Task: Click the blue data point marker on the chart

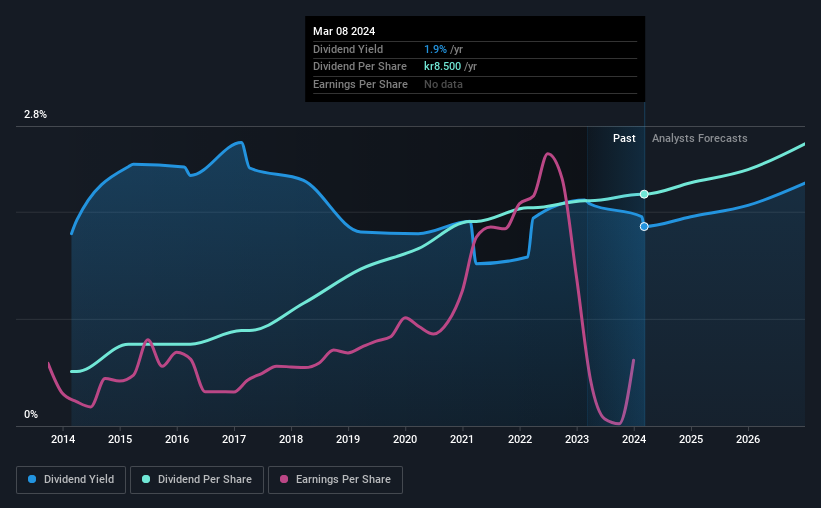Action: [x=644, y=227]
